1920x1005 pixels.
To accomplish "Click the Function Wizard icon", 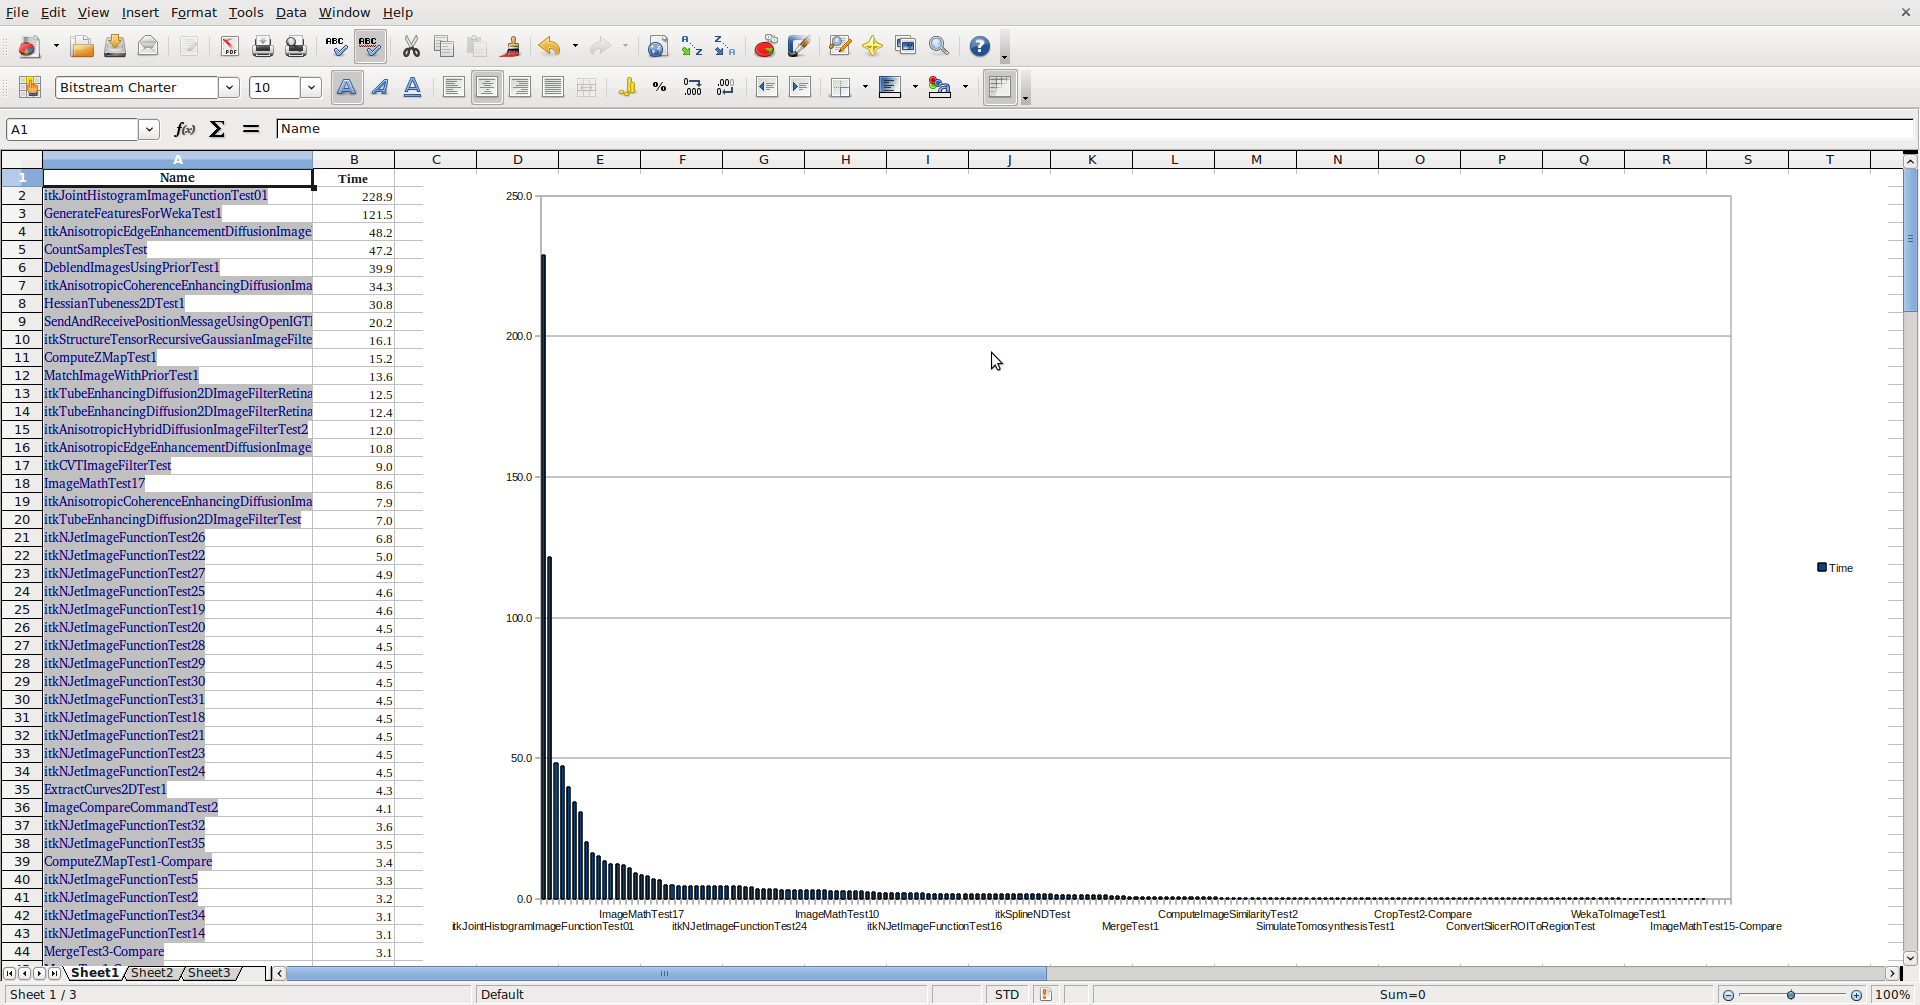I will [185, 129].
